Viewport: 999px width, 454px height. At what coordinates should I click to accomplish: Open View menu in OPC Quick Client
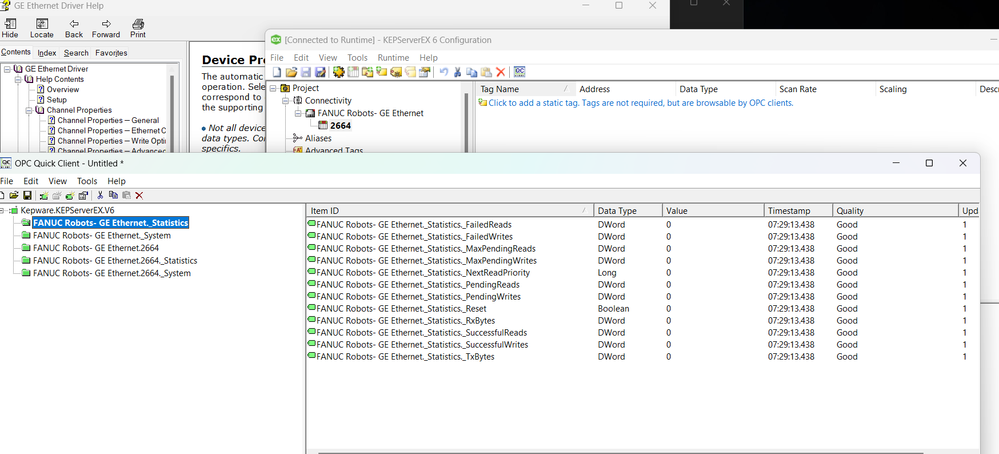pyautogui.click(x=57, y=181)
